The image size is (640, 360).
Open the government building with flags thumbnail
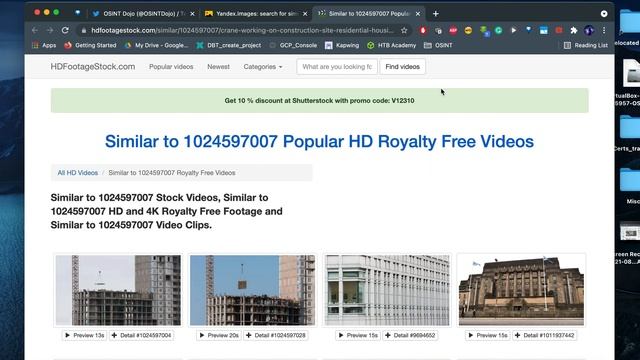[x=521, y=290]
